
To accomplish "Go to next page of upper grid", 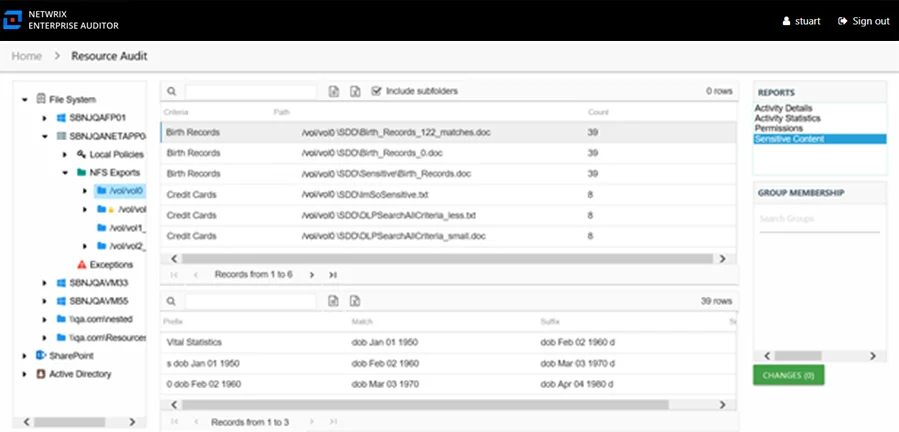I will [x=312, y=275].
